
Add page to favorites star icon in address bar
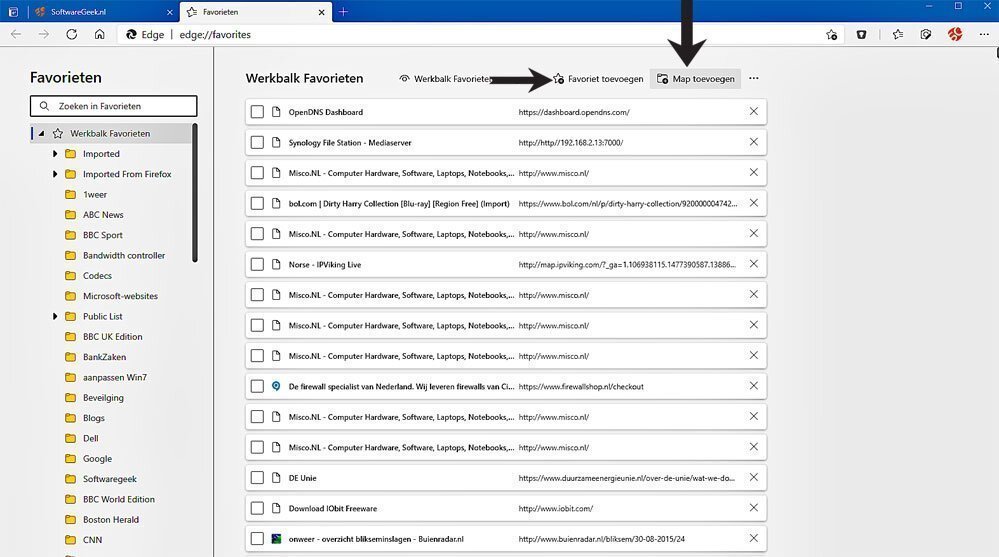pyautogui.click(x=831, y=34)
